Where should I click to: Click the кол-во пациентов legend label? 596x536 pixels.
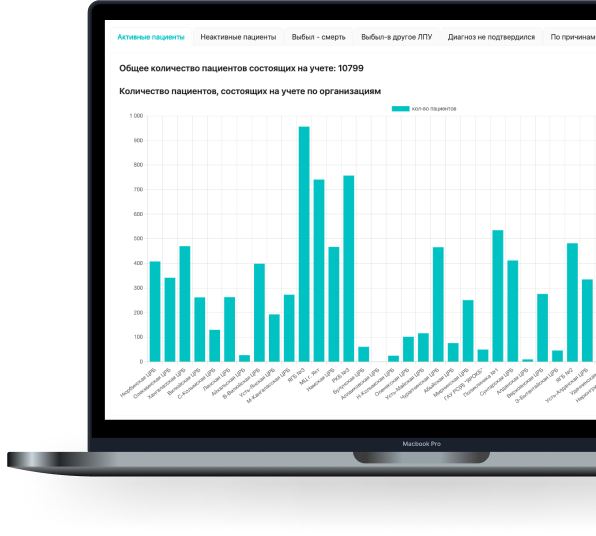(x=434, y=109)
